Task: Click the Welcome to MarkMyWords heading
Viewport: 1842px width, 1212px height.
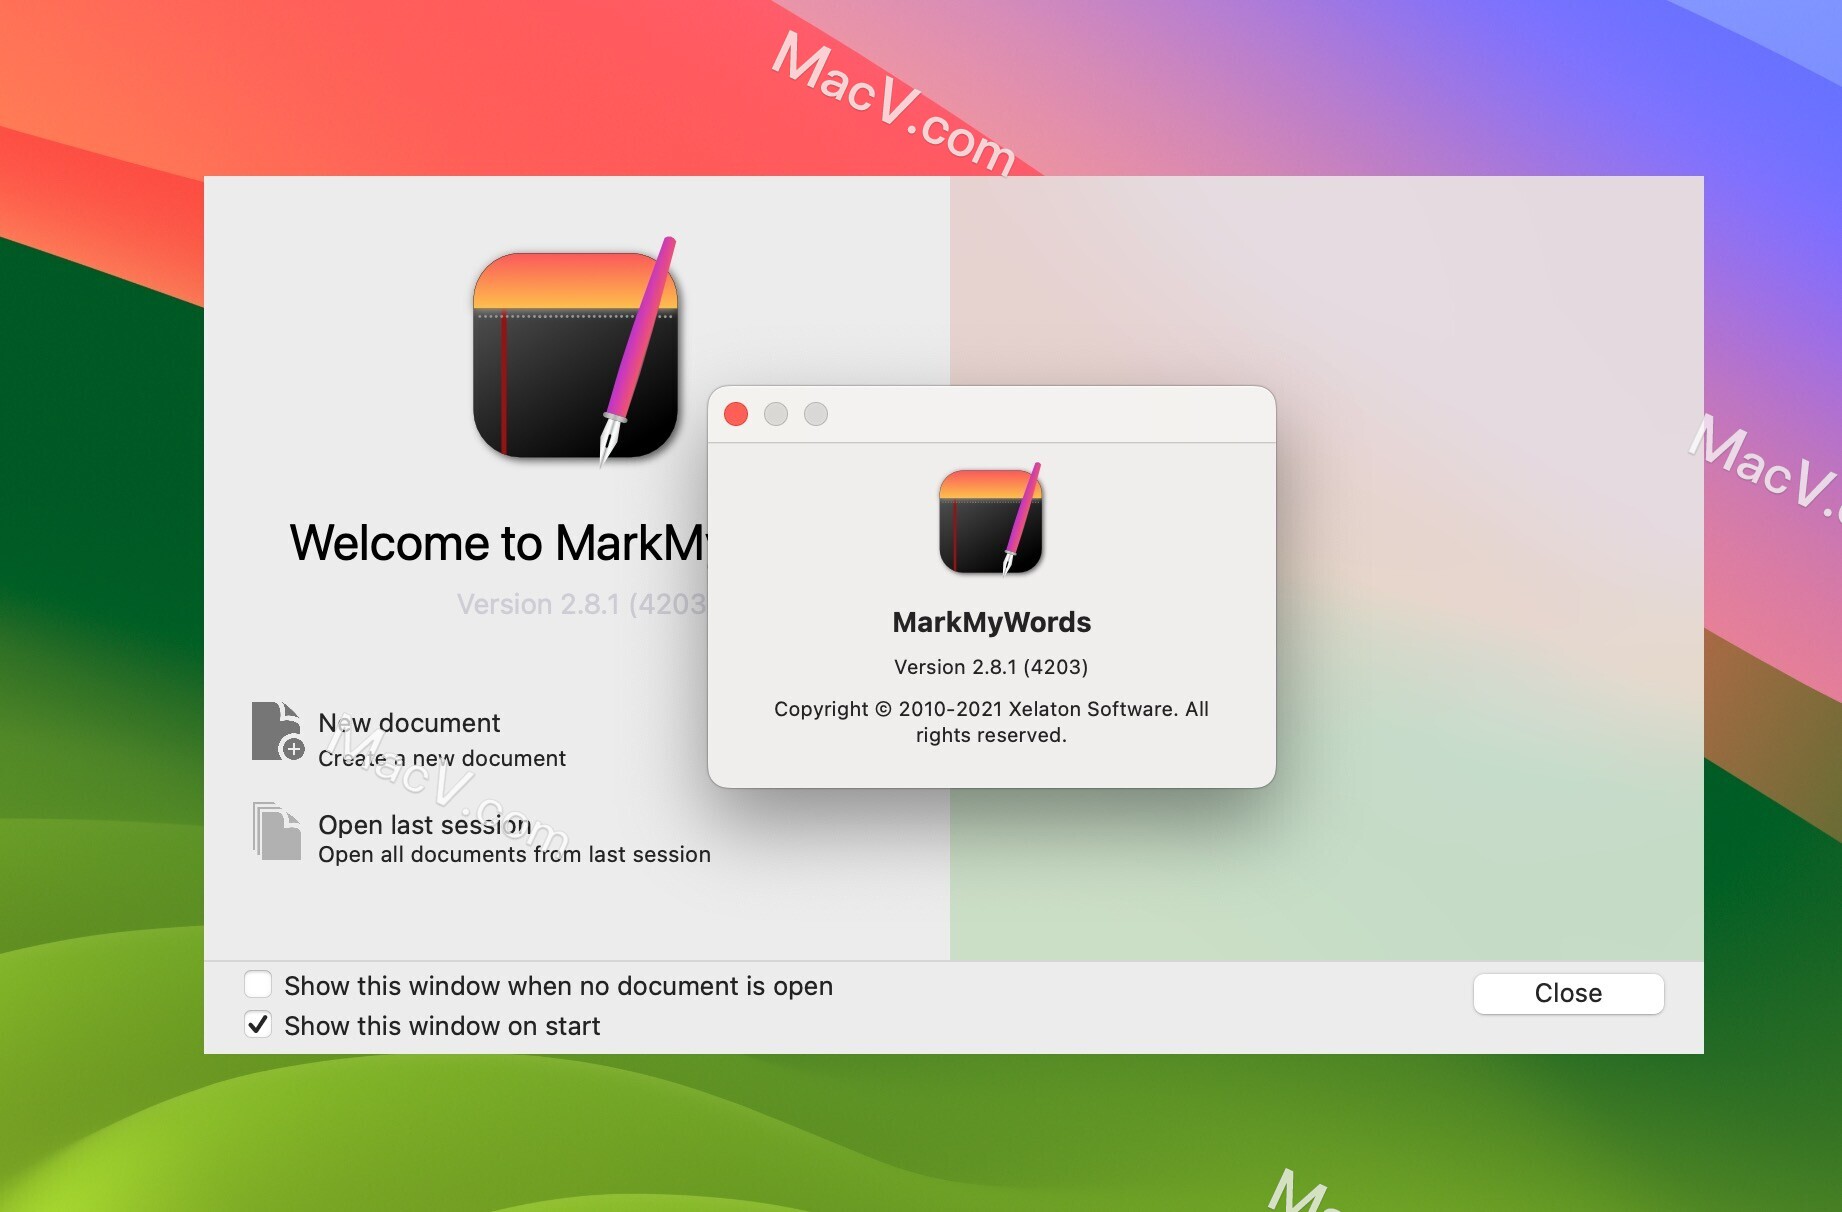Action: (x=498, y=543)
